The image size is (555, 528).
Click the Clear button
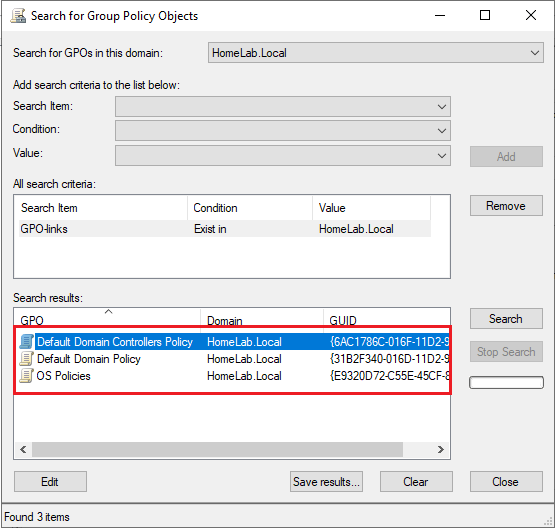tap(416, 482)
